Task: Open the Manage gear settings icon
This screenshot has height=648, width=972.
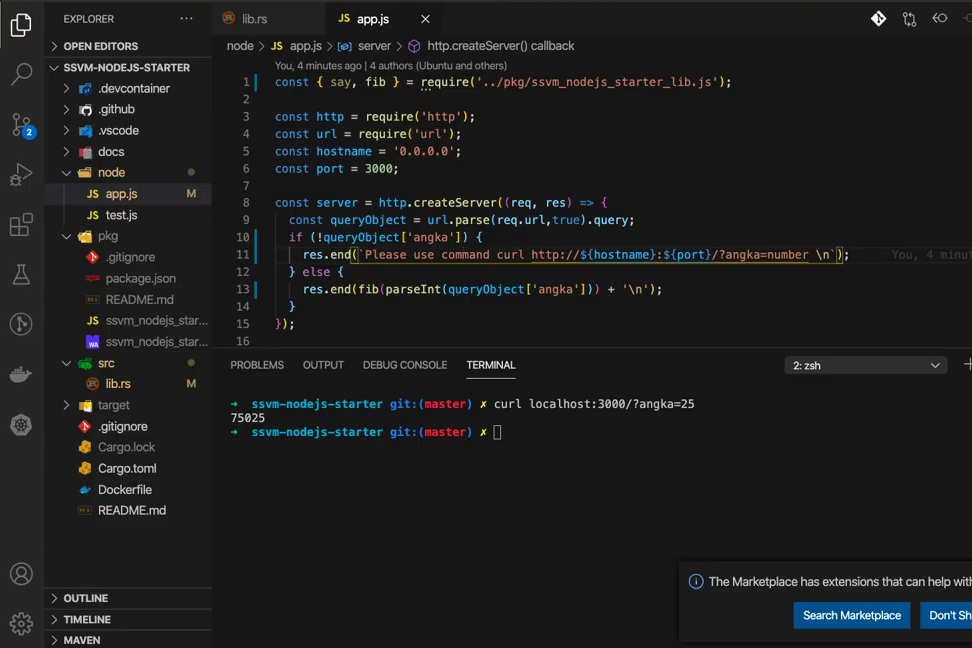Action: (21, 623)
